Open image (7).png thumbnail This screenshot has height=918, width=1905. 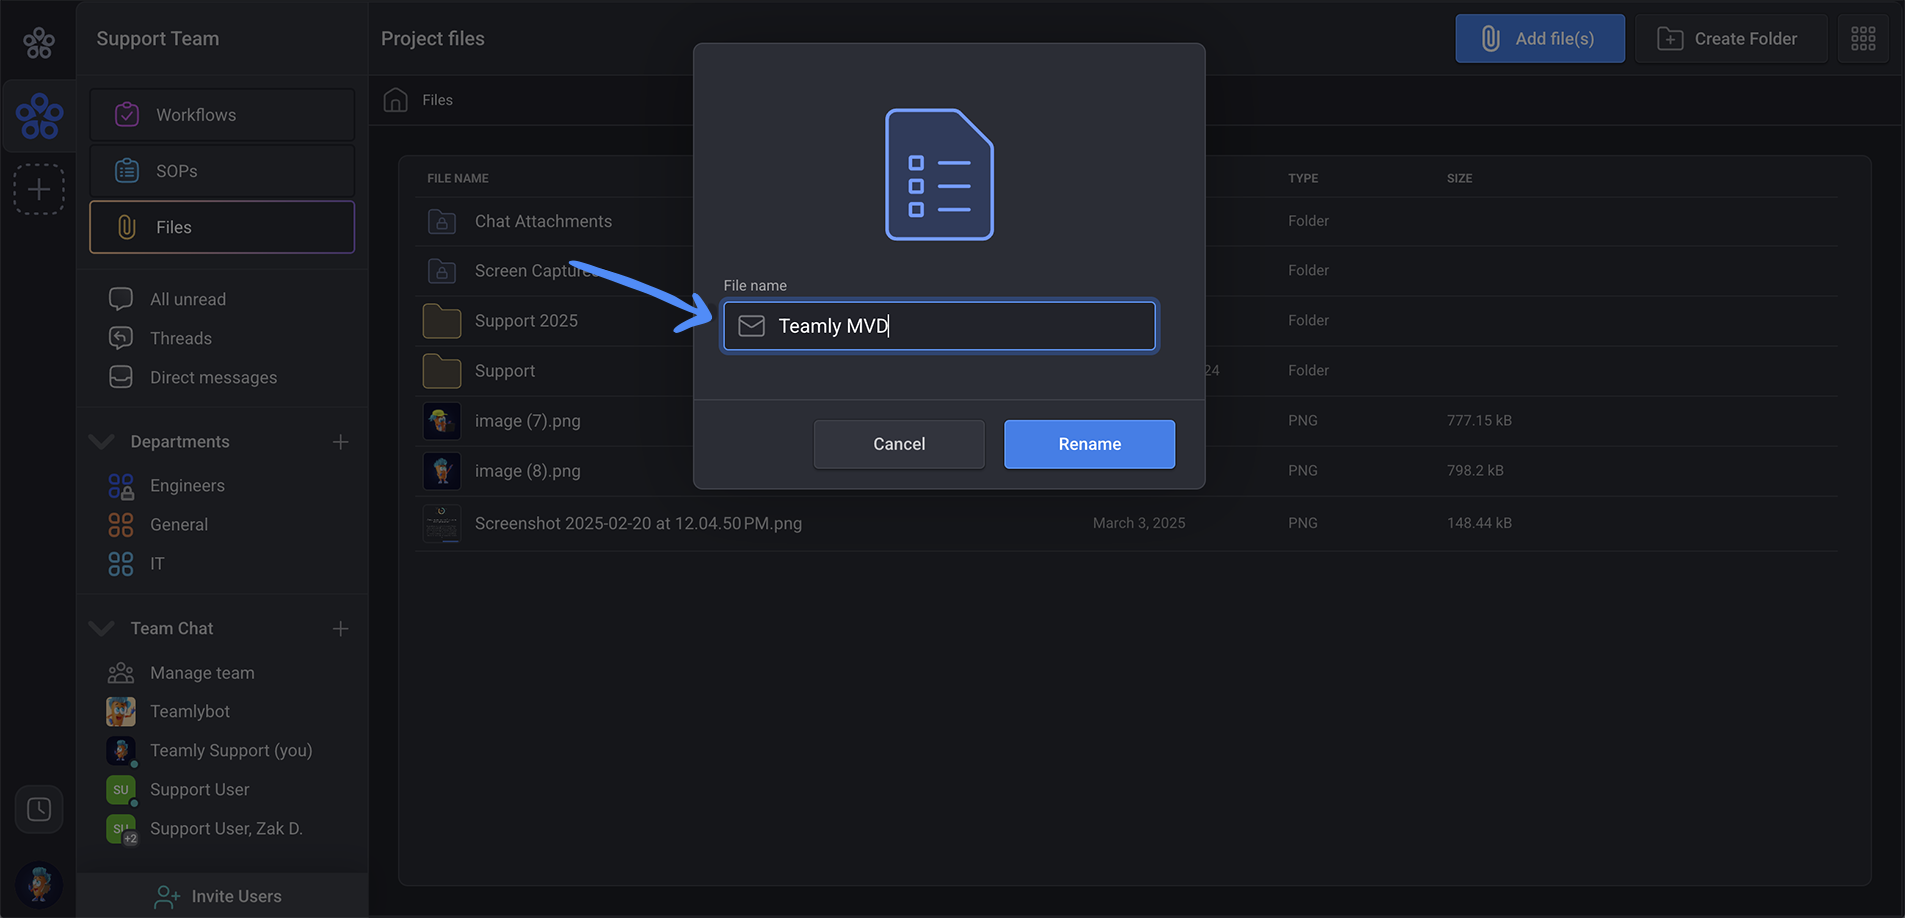[x=442, y=421]
